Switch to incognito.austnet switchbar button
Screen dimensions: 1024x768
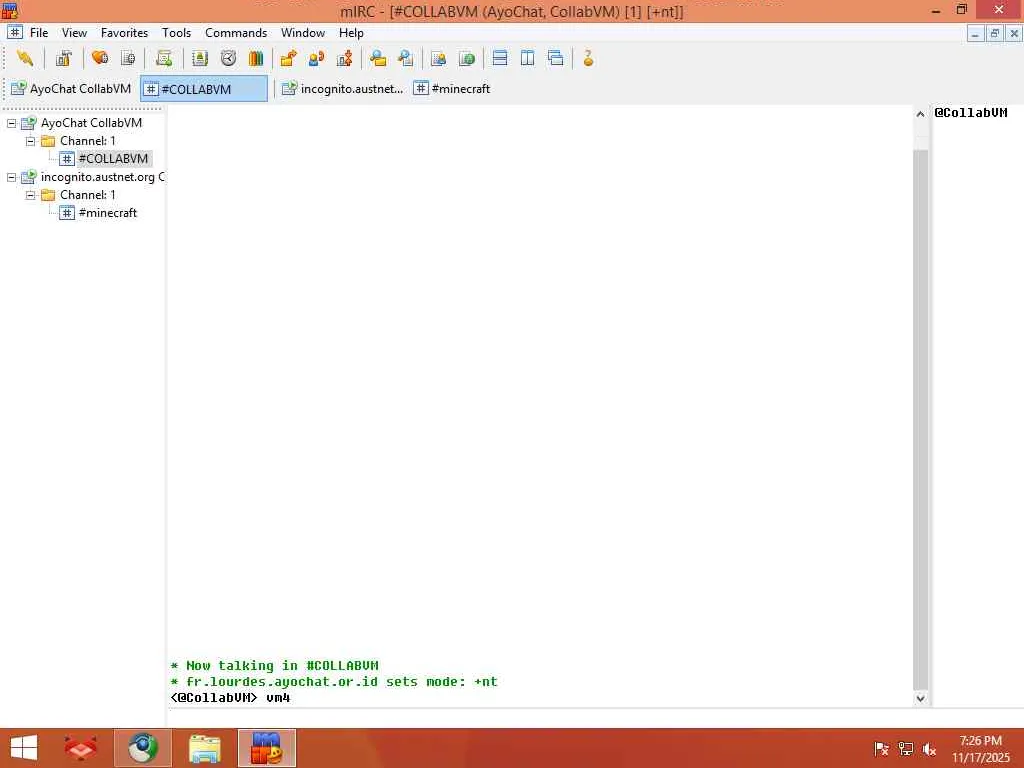(x=342, y=89)
